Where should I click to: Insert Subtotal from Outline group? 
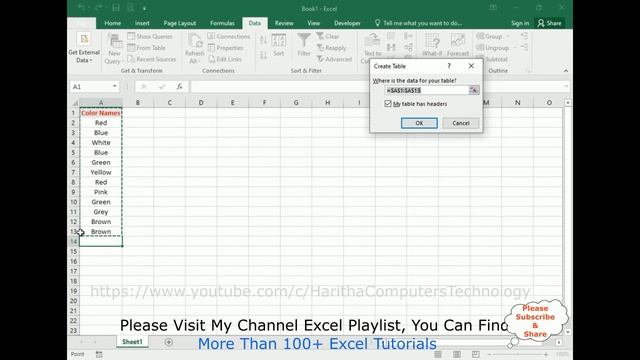[x=492, y=59]
